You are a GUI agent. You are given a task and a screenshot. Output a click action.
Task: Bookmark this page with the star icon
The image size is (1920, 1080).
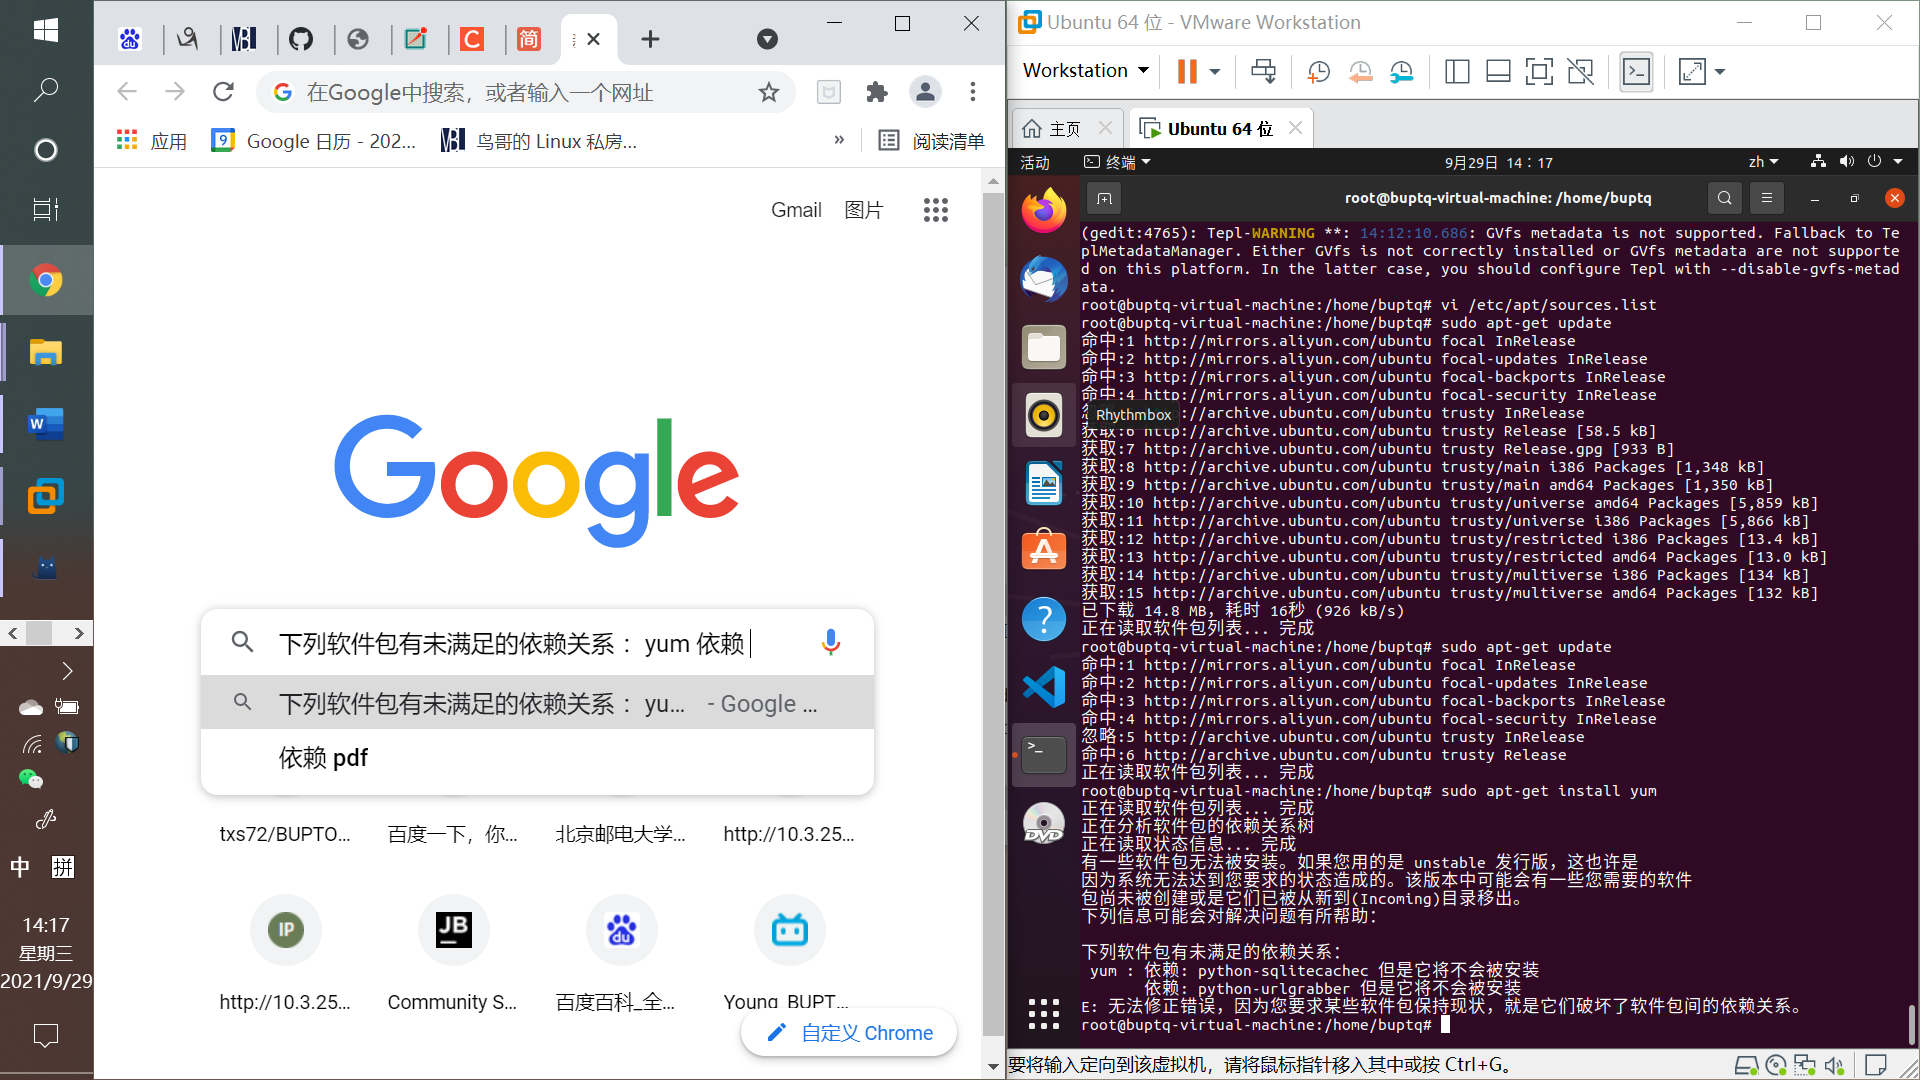768,92
